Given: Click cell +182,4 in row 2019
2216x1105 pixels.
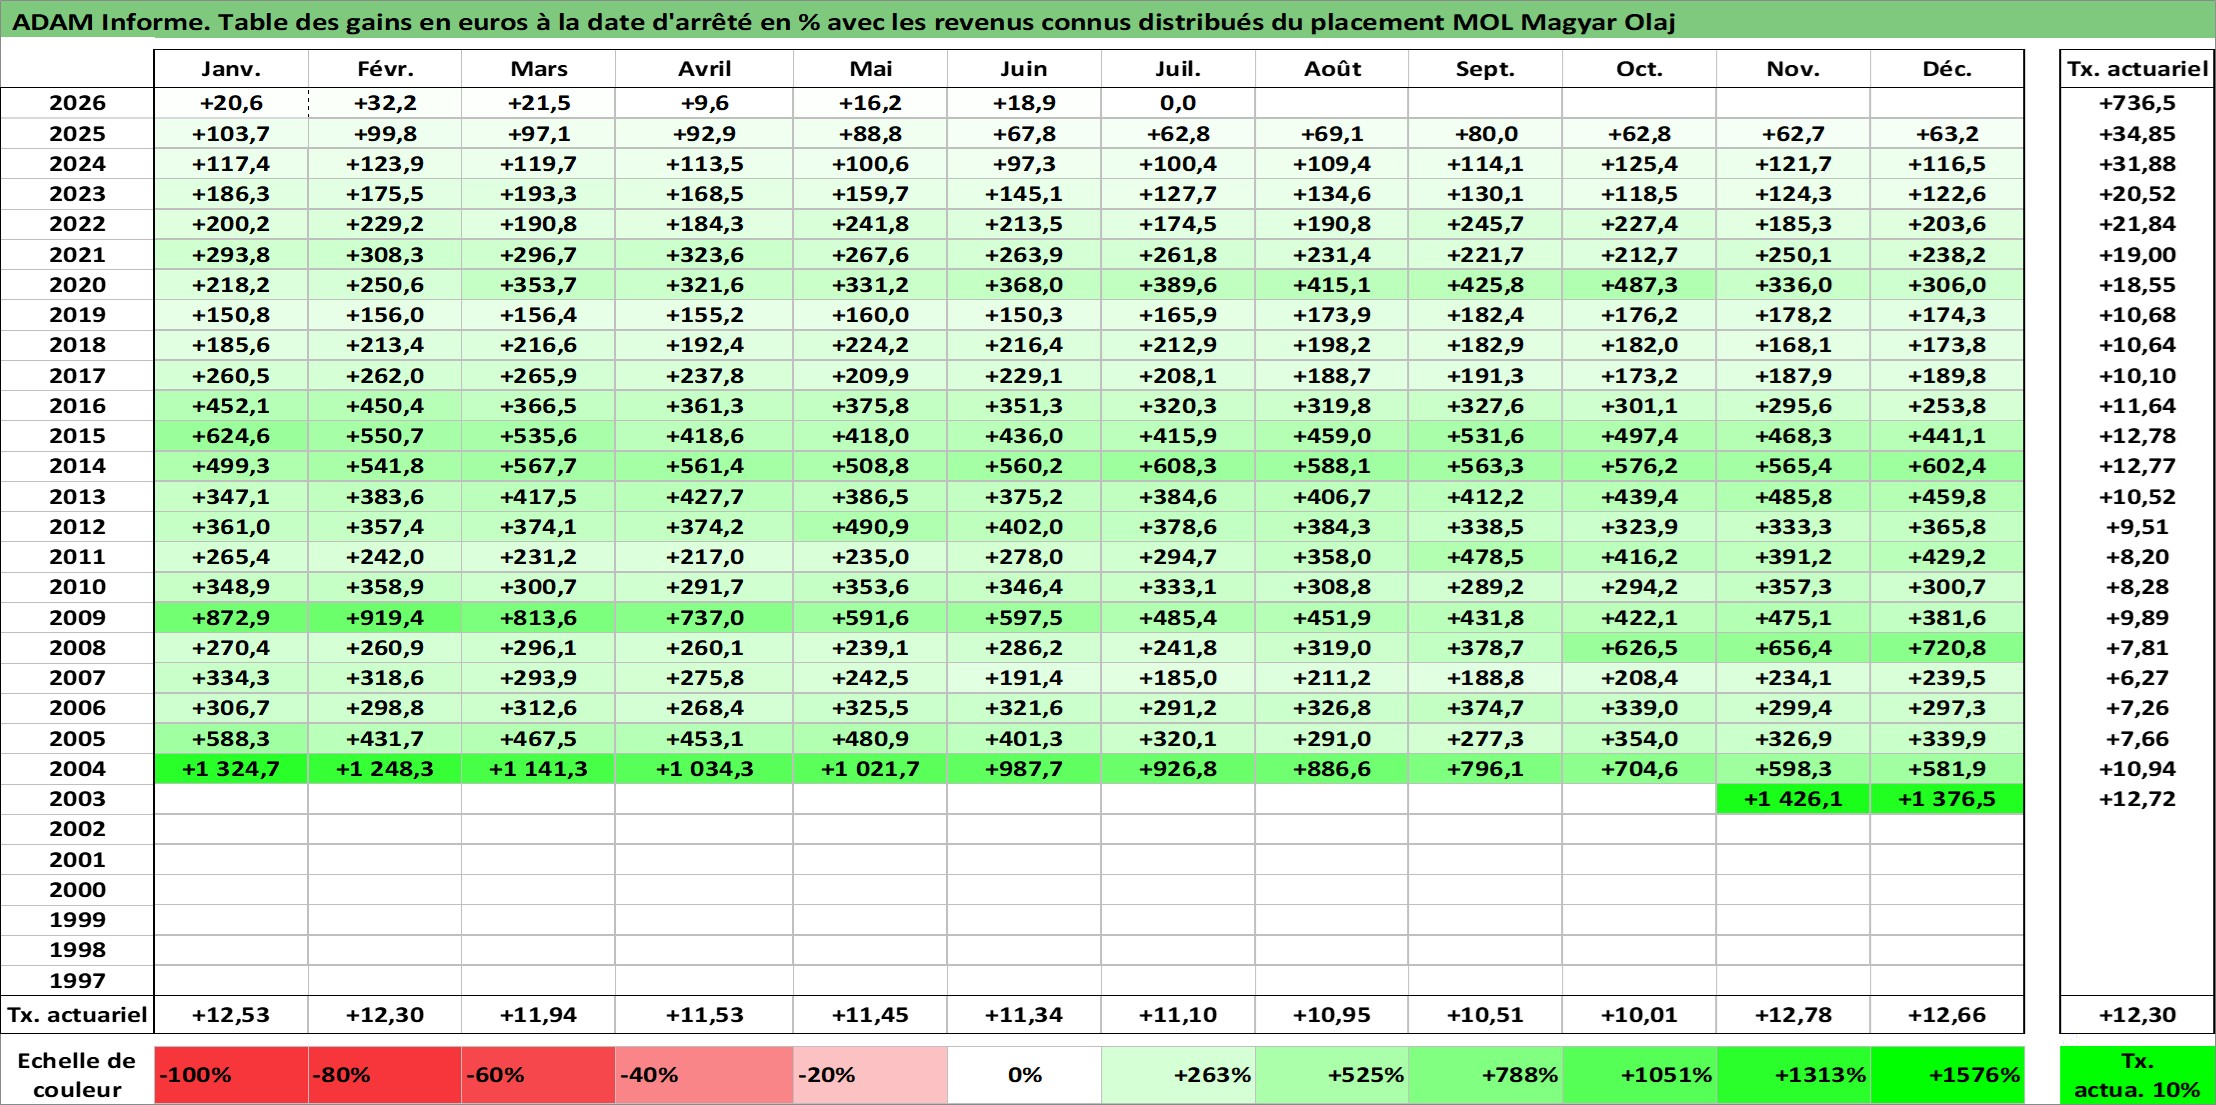Looking at the screenshot, I should pyautogui.click(x=1485, y=315).
